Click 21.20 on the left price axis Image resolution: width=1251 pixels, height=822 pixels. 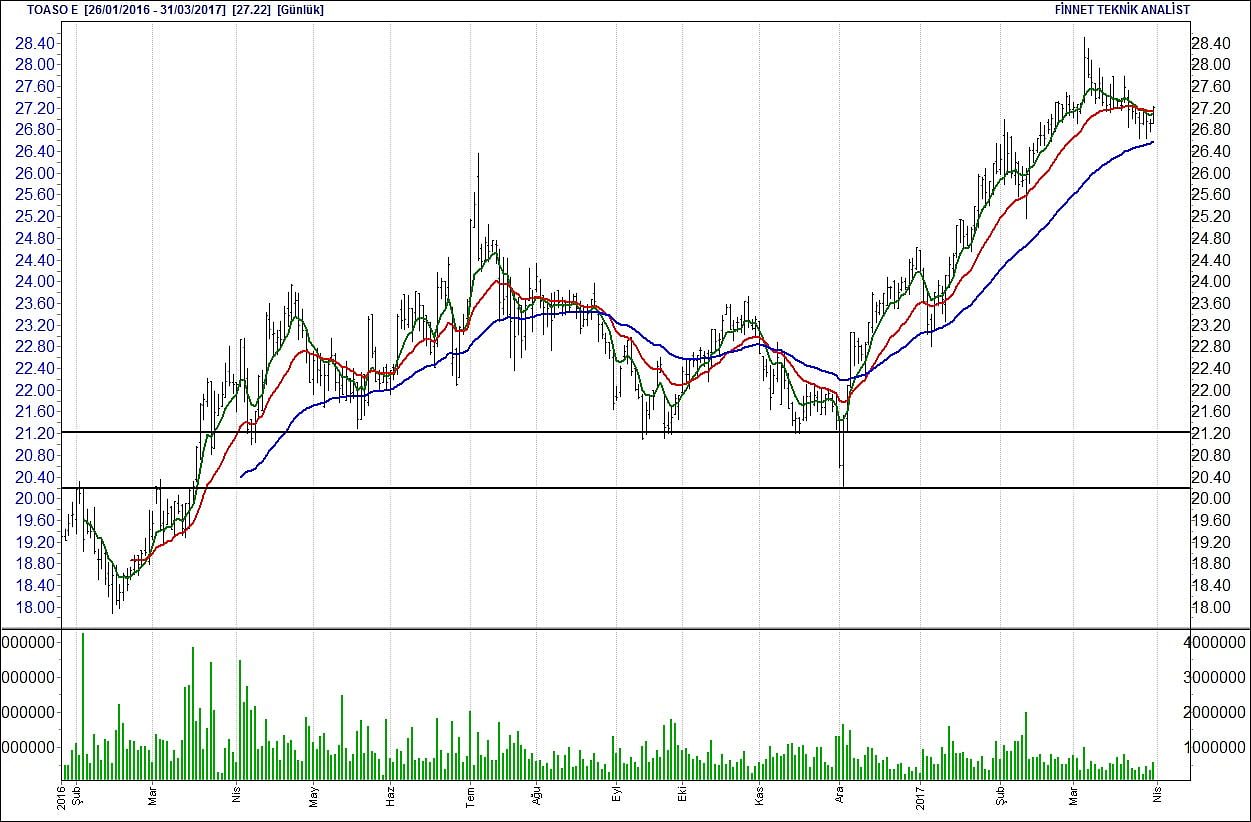pos(35,434)
